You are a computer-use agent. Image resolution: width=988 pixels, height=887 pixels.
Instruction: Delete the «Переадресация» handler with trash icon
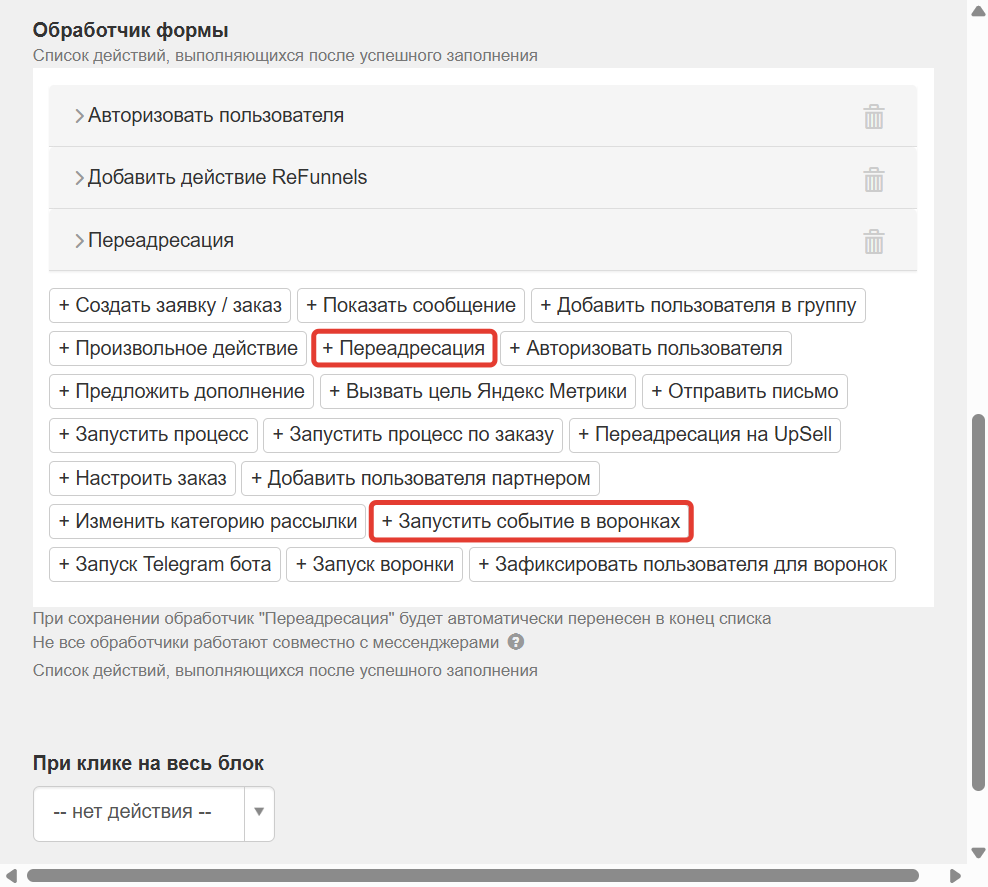[873, 240]
